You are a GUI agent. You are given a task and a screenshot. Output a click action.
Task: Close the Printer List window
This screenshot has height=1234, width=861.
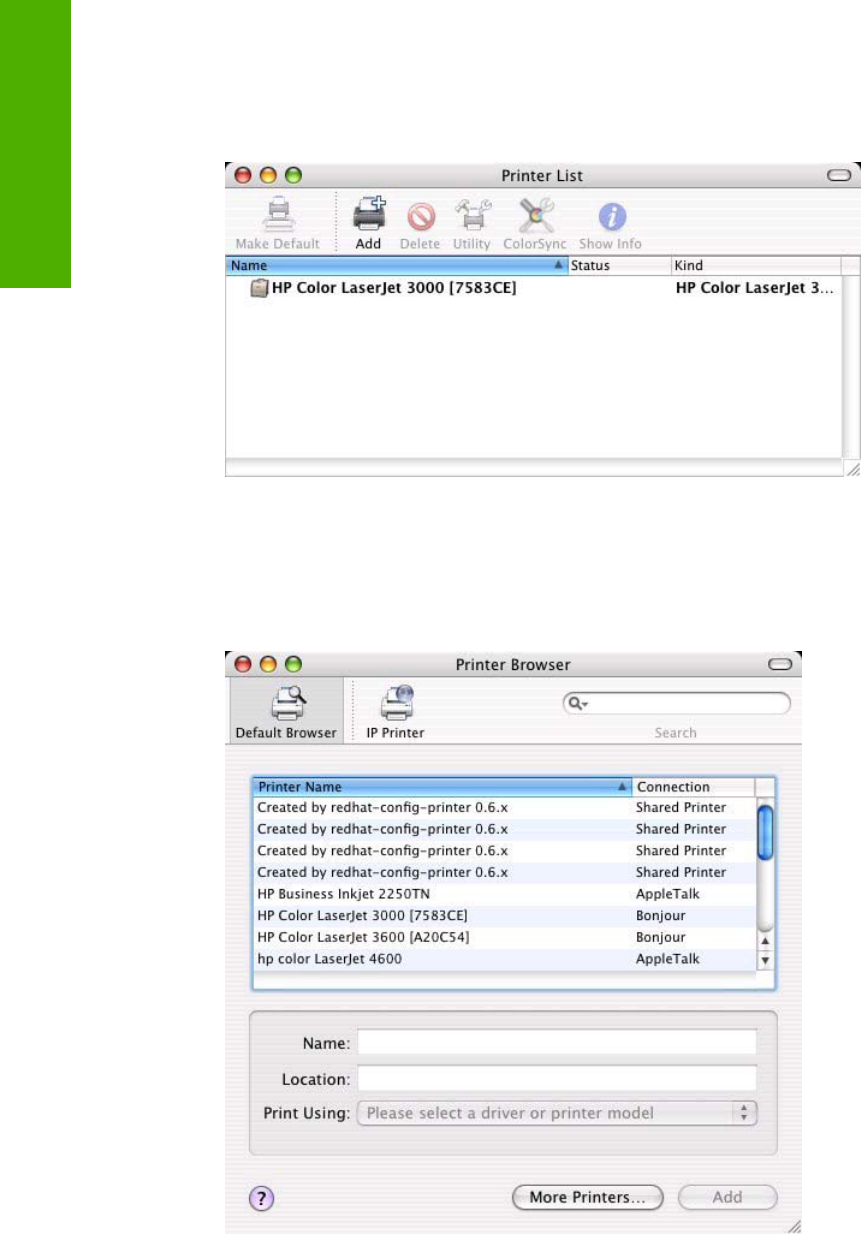pos(243,176)
